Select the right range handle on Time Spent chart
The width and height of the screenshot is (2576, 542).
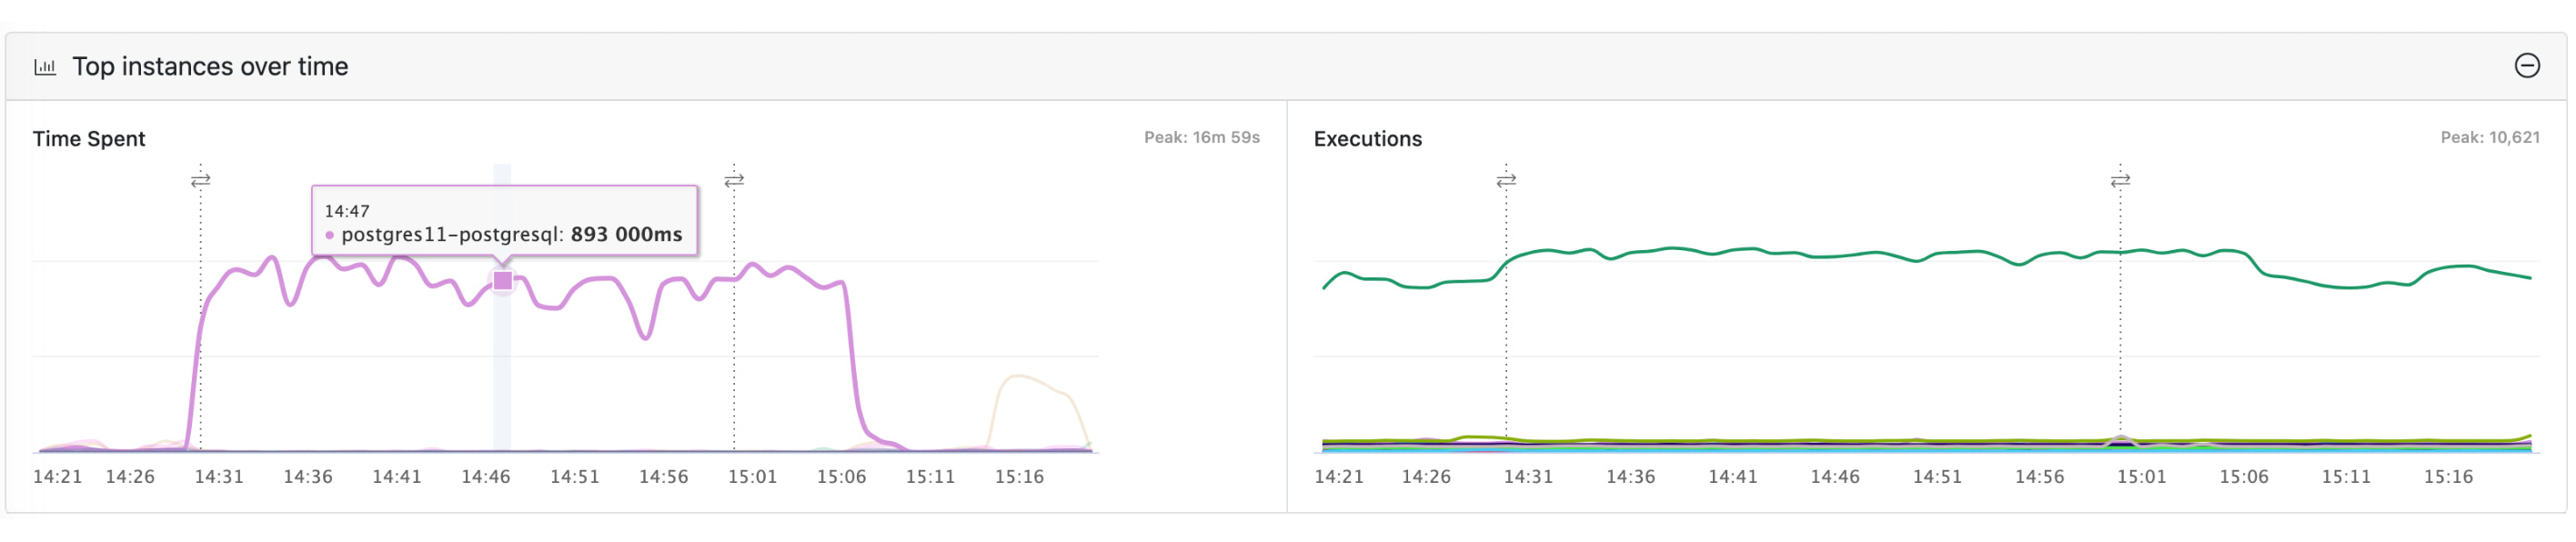[x=735, y=181]
